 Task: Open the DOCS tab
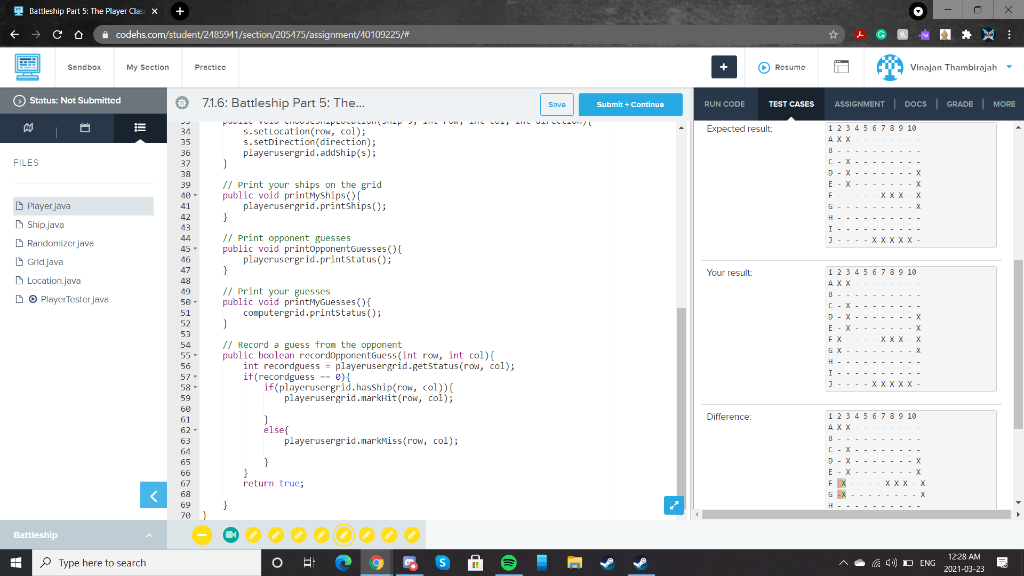[915, 104]
